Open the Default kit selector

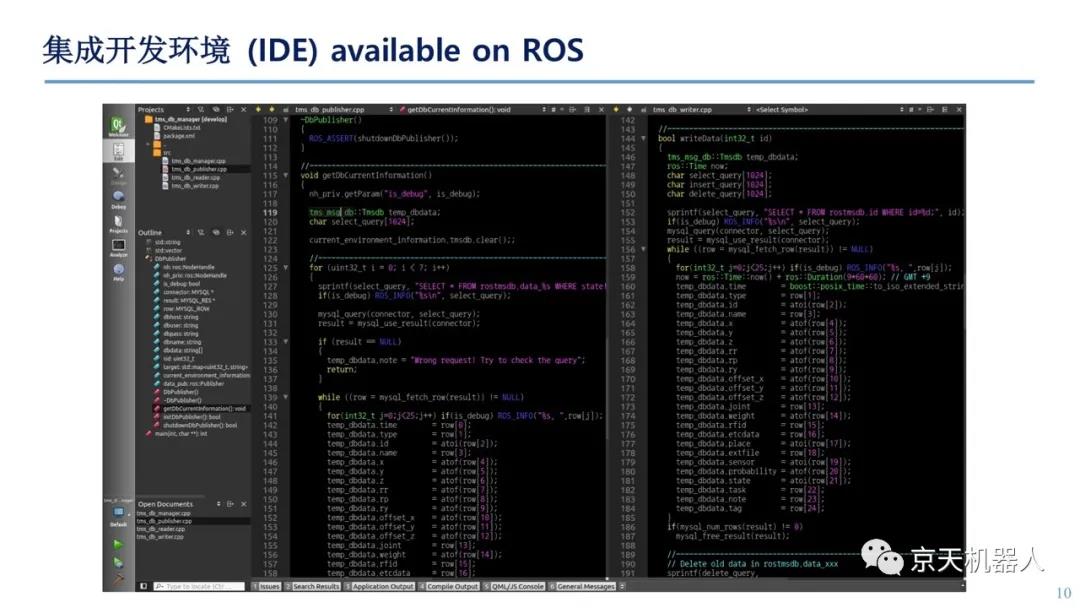click(x=118, y=515)
